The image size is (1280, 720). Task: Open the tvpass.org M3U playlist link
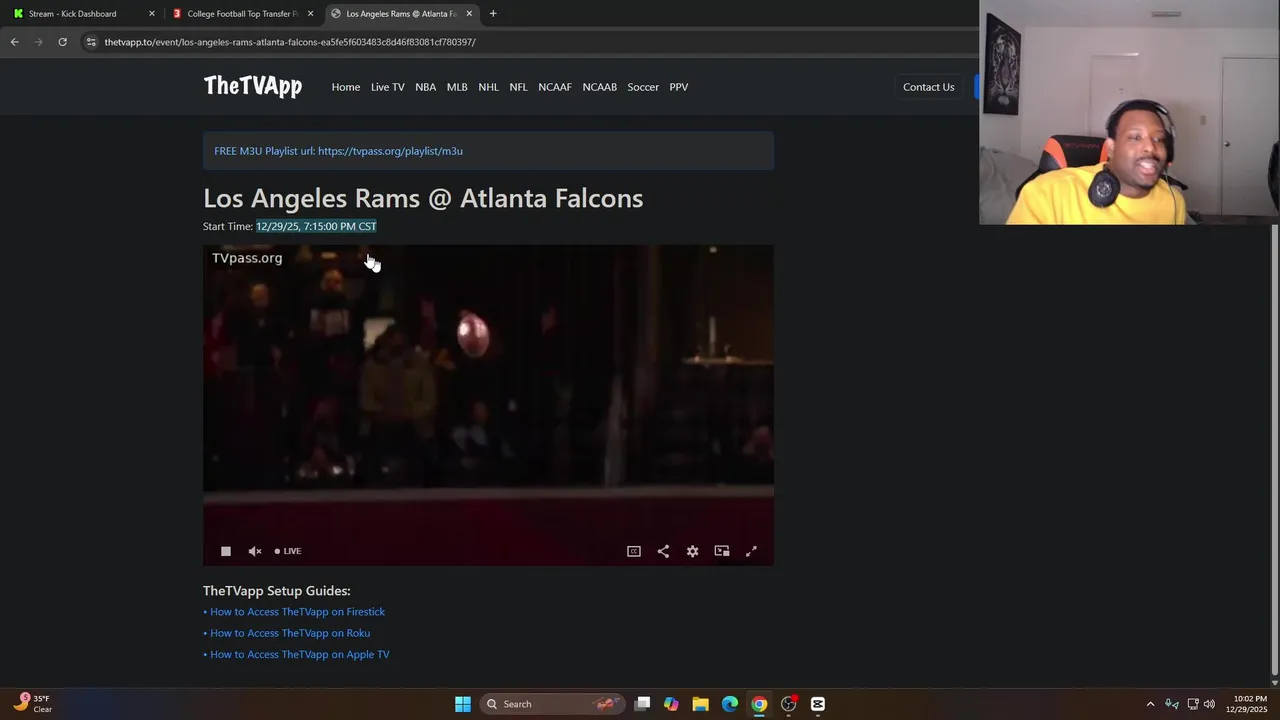tap(390, 151)
